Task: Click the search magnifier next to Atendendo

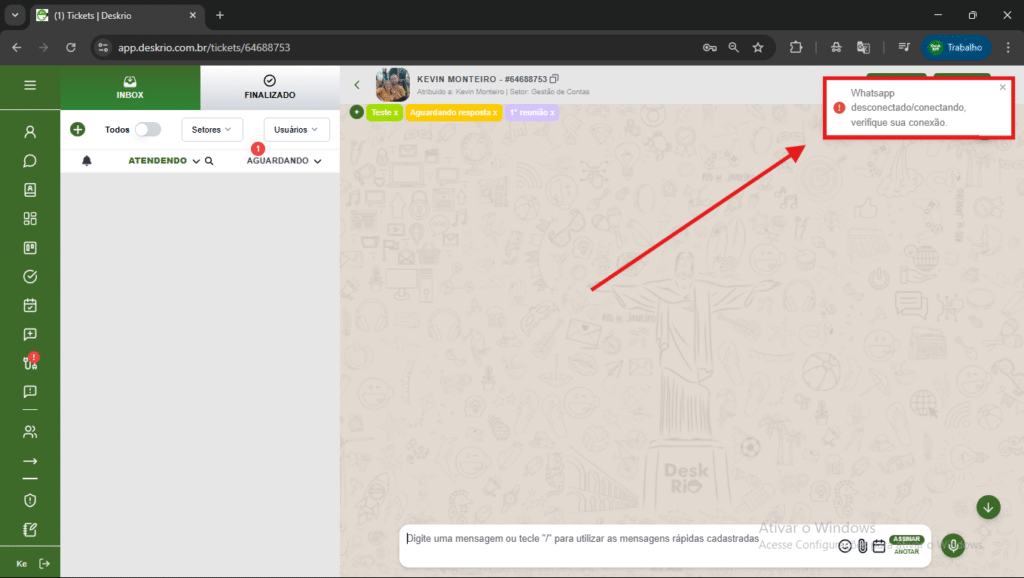Action: coord(209,161)
